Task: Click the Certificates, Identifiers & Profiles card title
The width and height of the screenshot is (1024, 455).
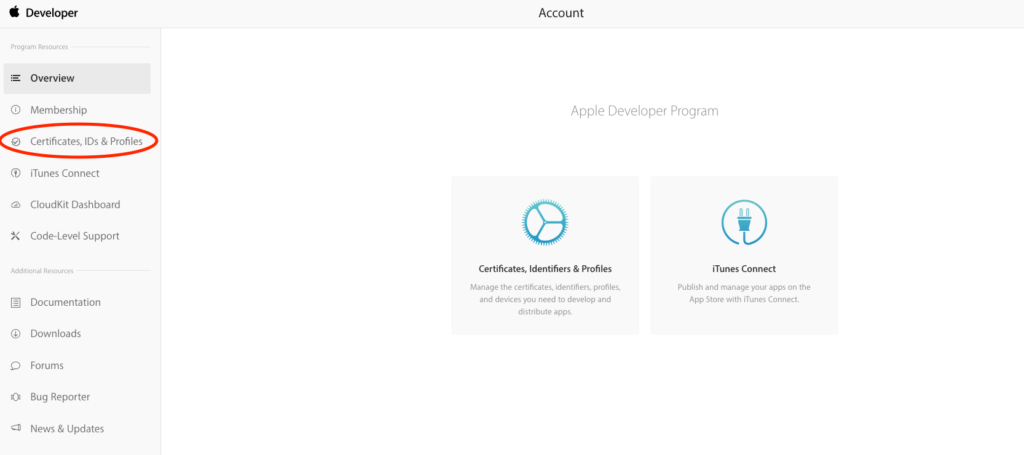Action: [x=545, y=269]
